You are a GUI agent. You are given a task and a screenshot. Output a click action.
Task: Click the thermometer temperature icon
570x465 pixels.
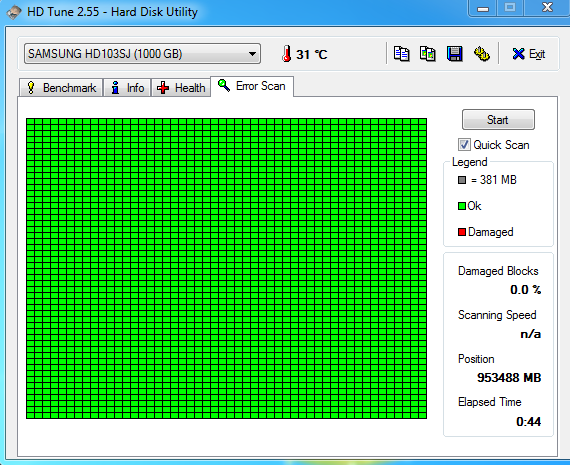(x=286, y=53)
